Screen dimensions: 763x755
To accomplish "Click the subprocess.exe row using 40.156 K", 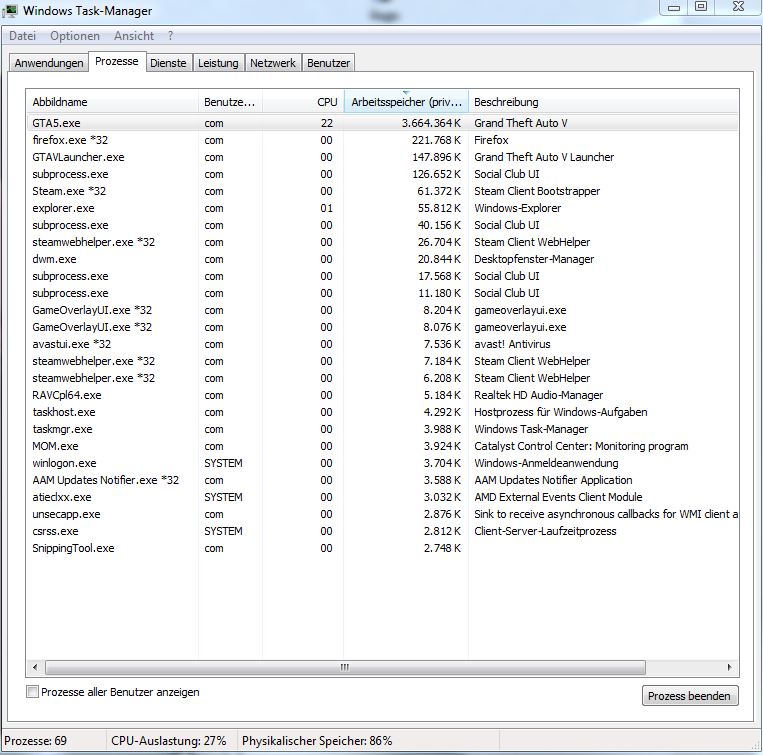I will click(382, 225).
